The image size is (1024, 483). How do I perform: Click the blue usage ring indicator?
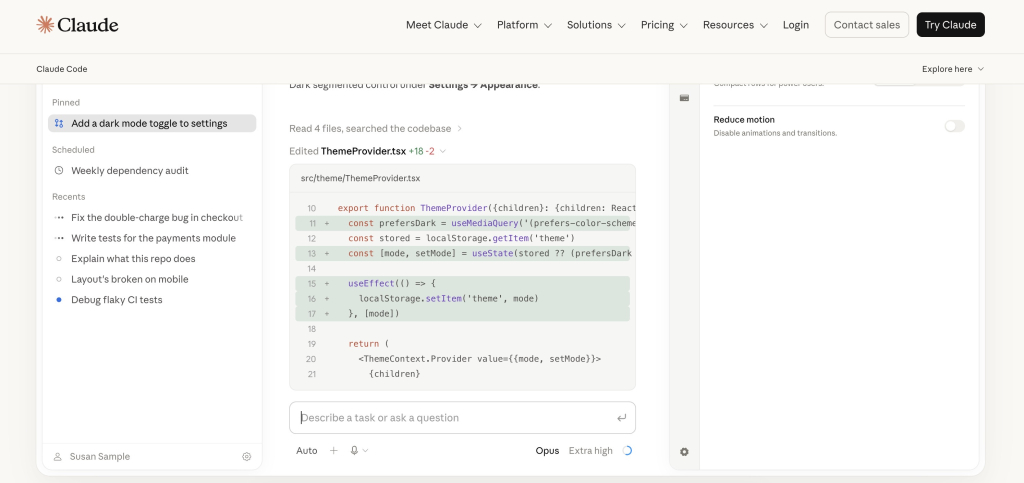click(x=627, y=451)
